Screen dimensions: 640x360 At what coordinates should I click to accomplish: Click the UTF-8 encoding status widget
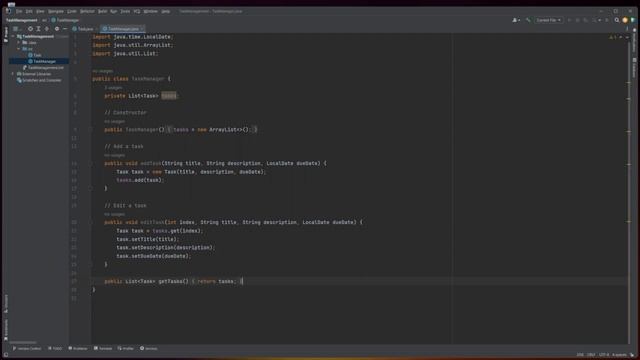pos(604,355)
